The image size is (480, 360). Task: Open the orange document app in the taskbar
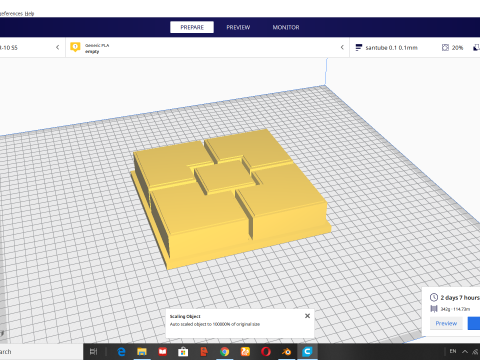pyautogui.click(x=204, y=351)
